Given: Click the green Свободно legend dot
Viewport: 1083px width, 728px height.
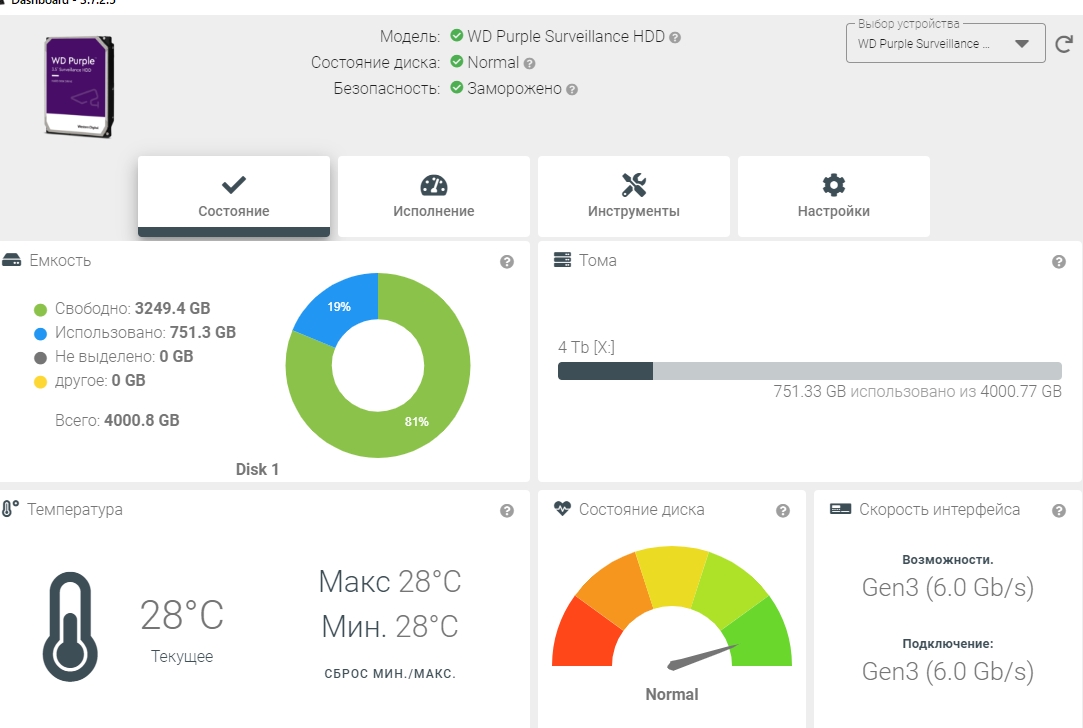Looking at the screenshot, I should click(x=40, y=309).
